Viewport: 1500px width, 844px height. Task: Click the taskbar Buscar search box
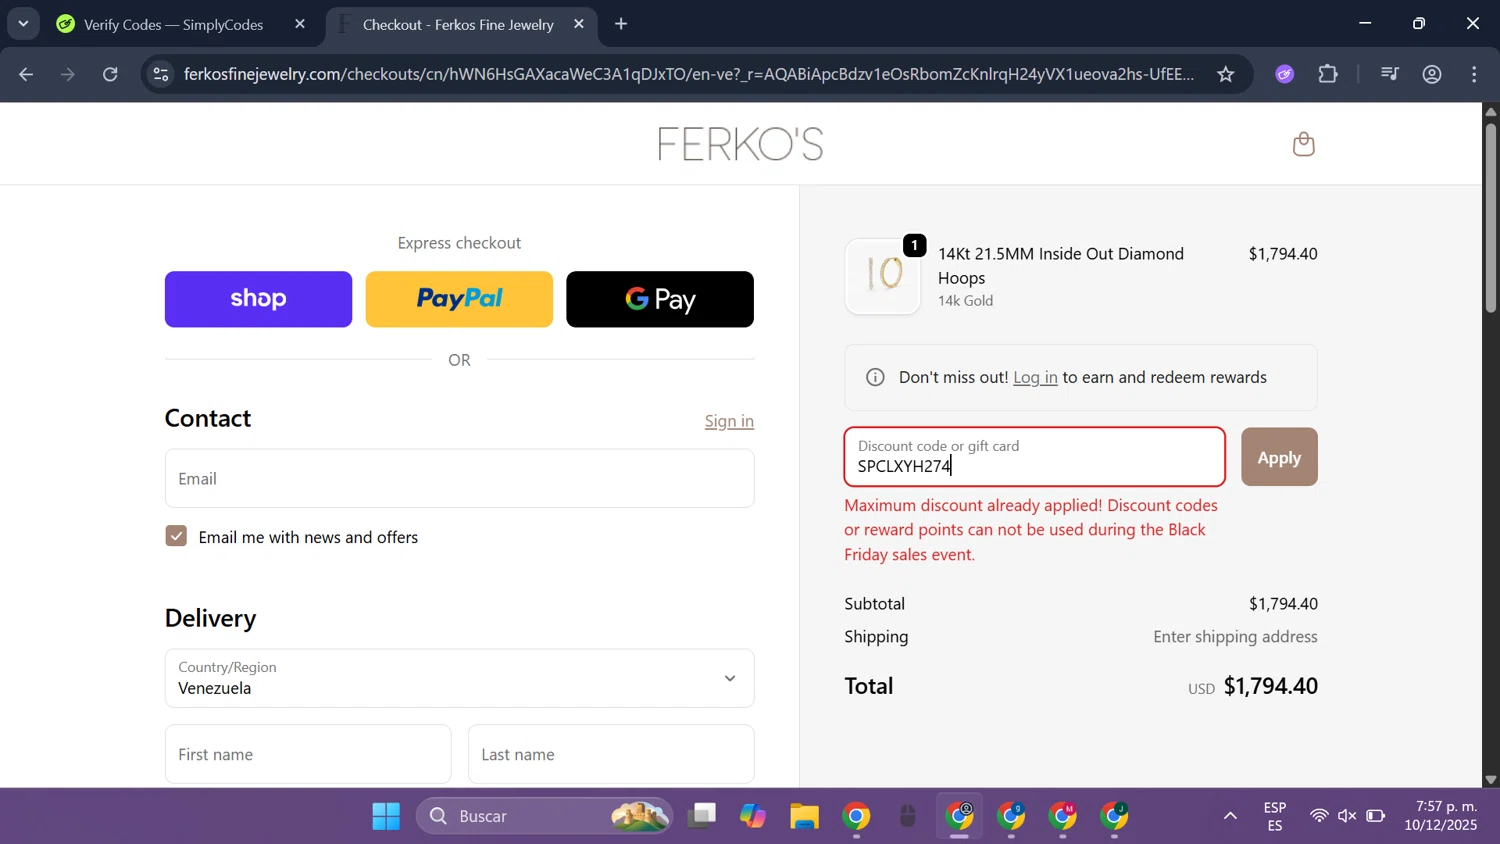[x=545, y=816]
